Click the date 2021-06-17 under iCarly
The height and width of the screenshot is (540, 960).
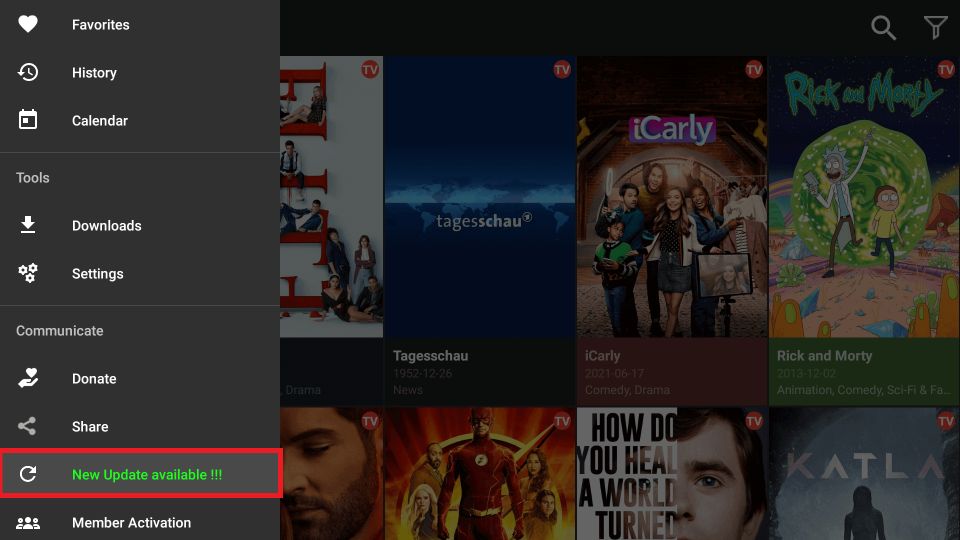tap(614, 373)
